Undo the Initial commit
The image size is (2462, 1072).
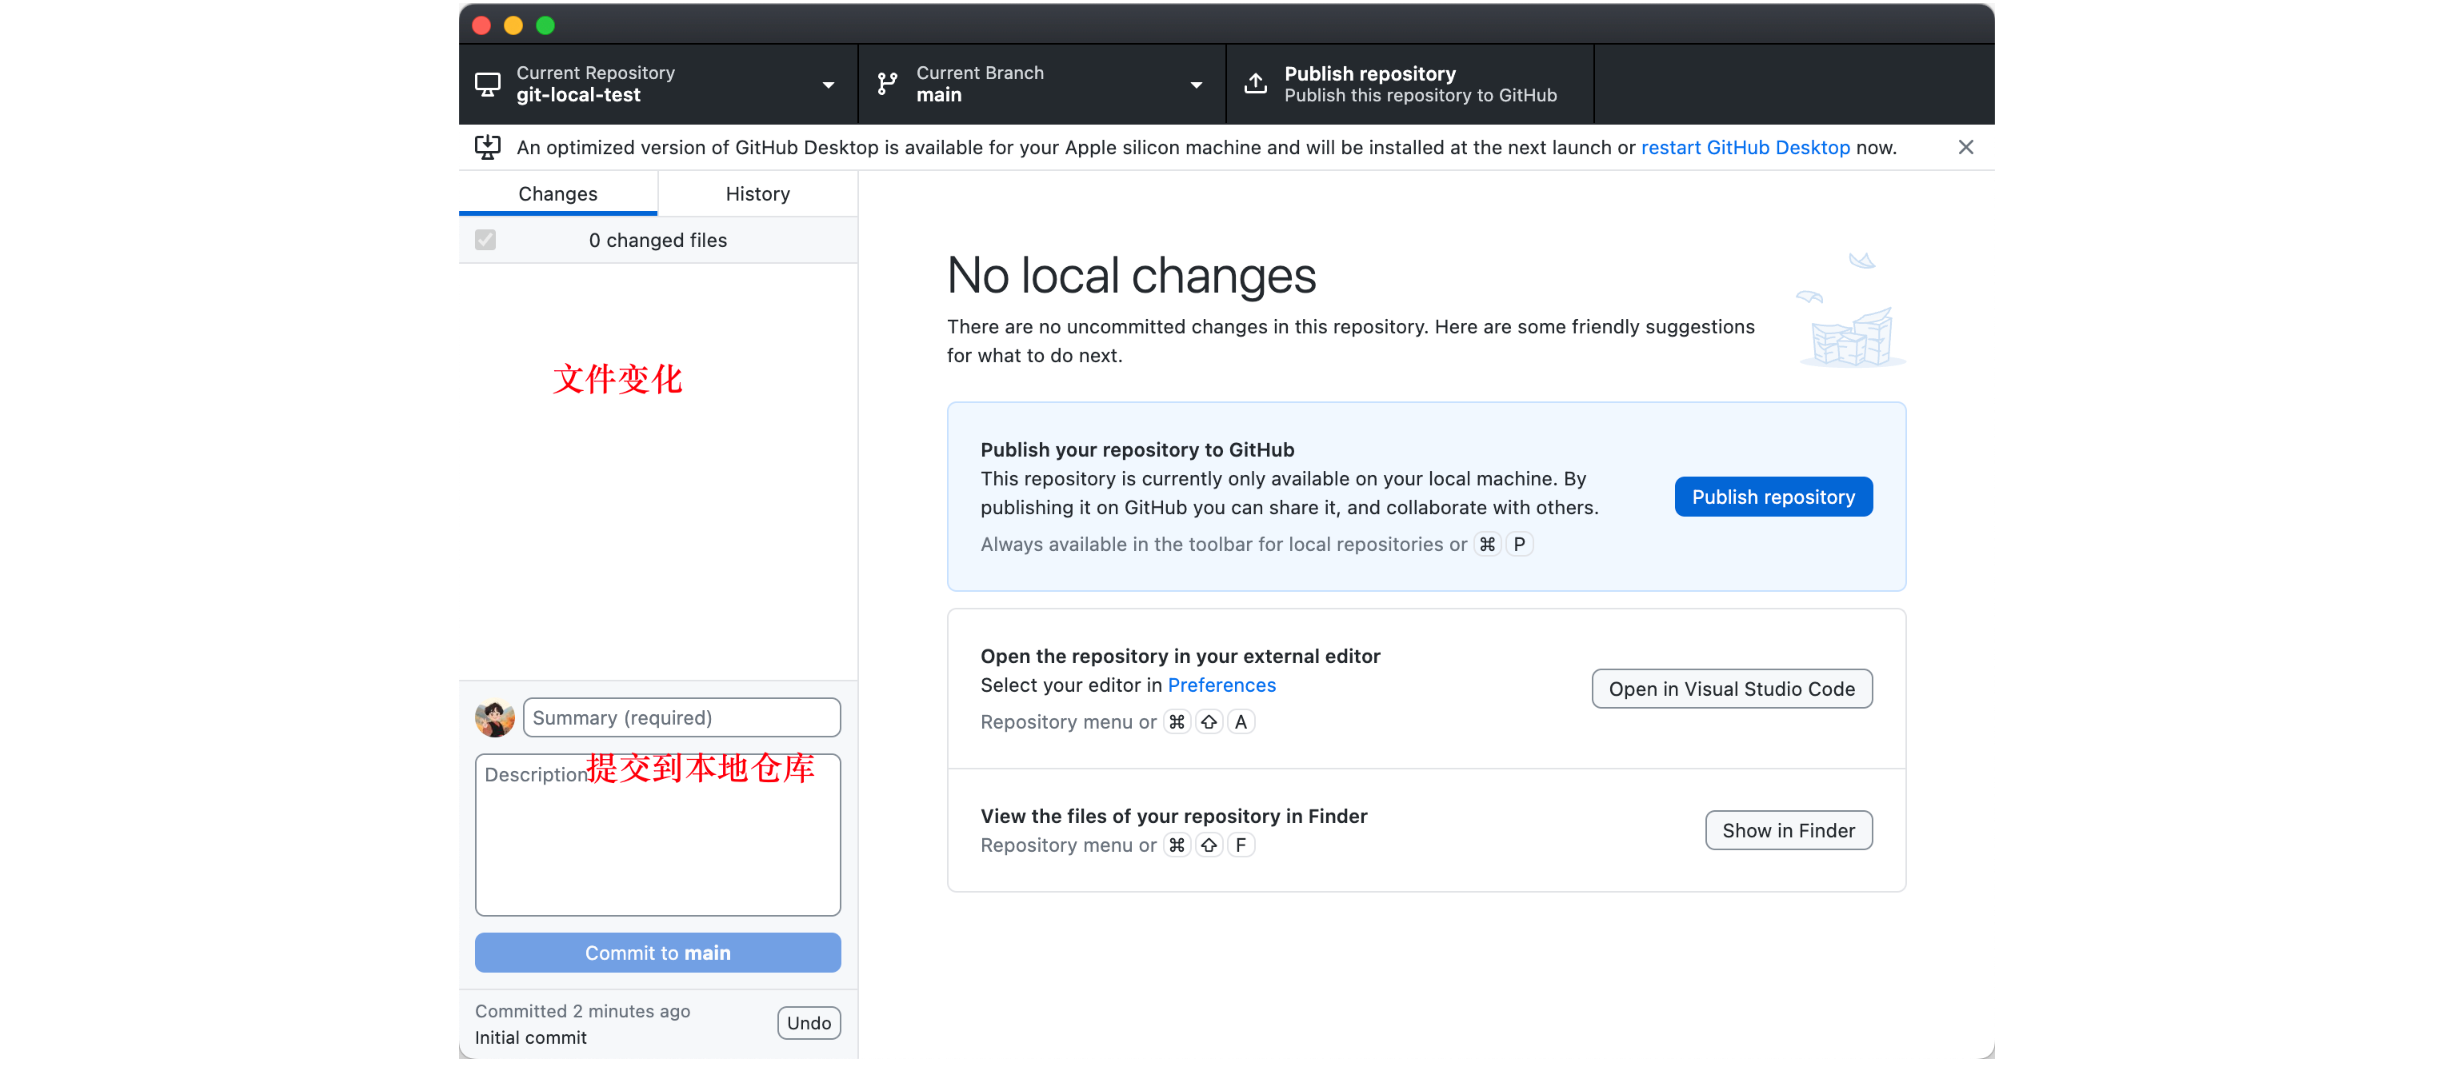808,1023
